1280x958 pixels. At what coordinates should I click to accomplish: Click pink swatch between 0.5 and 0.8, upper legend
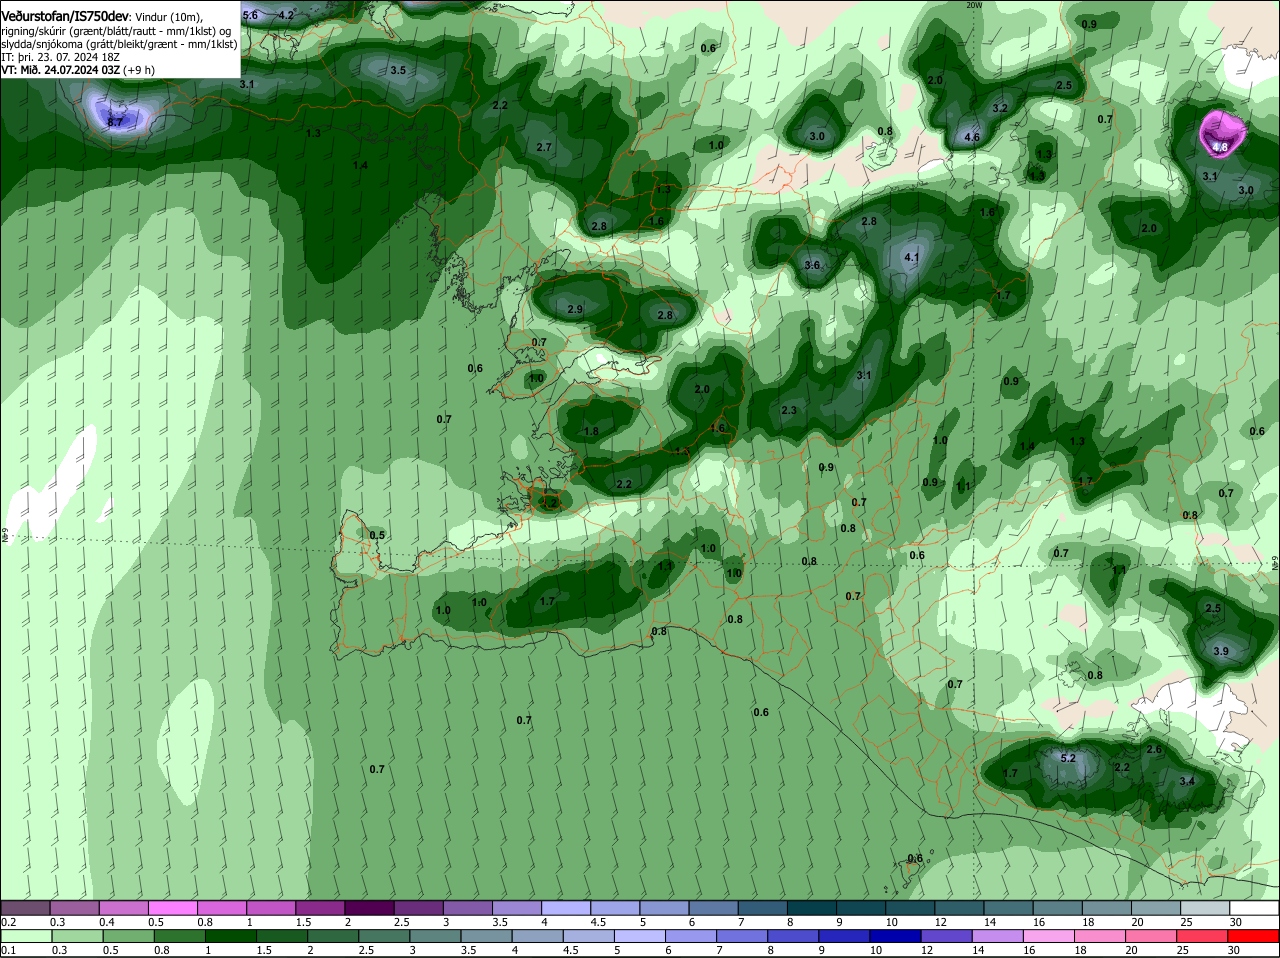(x=173, y=908)
